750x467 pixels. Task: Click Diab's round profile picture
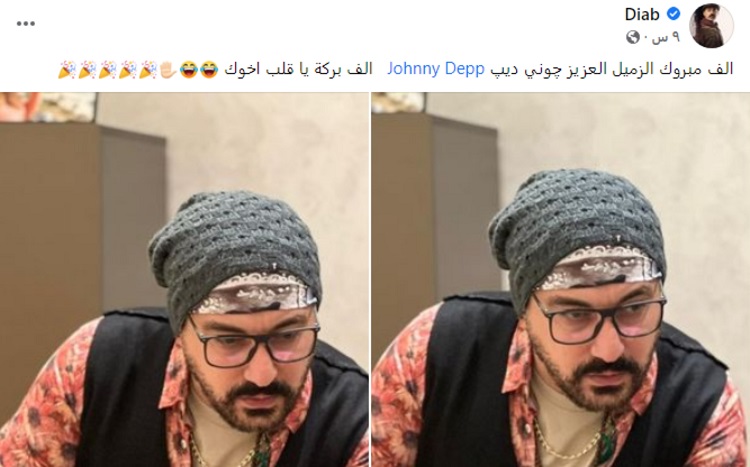(x=711, y=26)
